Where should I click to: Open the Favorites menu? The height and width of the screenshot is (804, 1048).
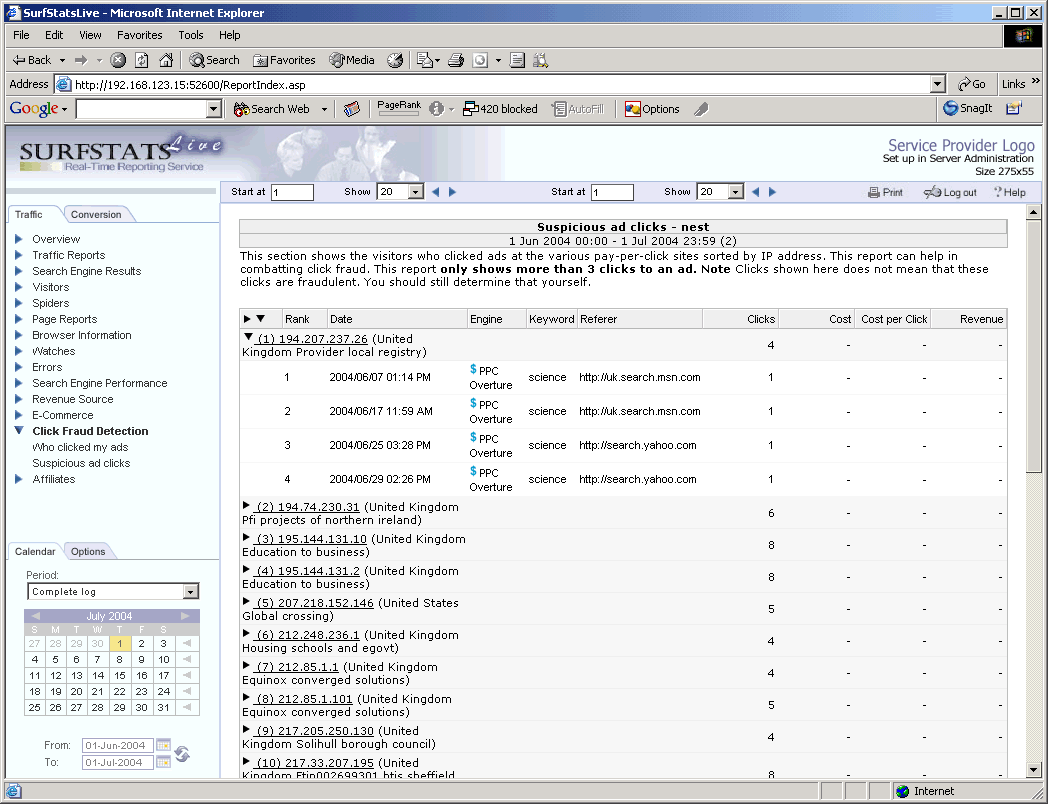pos(139,35)
